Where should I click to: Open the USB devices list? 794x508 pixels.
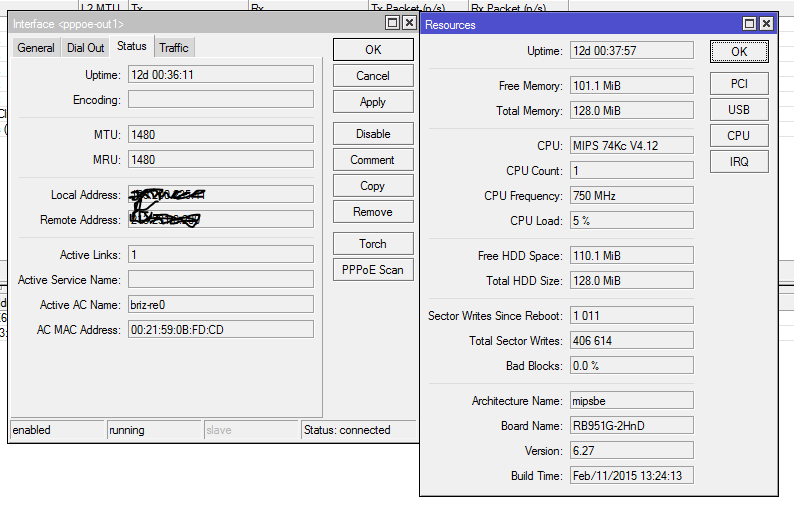point(738,110)
